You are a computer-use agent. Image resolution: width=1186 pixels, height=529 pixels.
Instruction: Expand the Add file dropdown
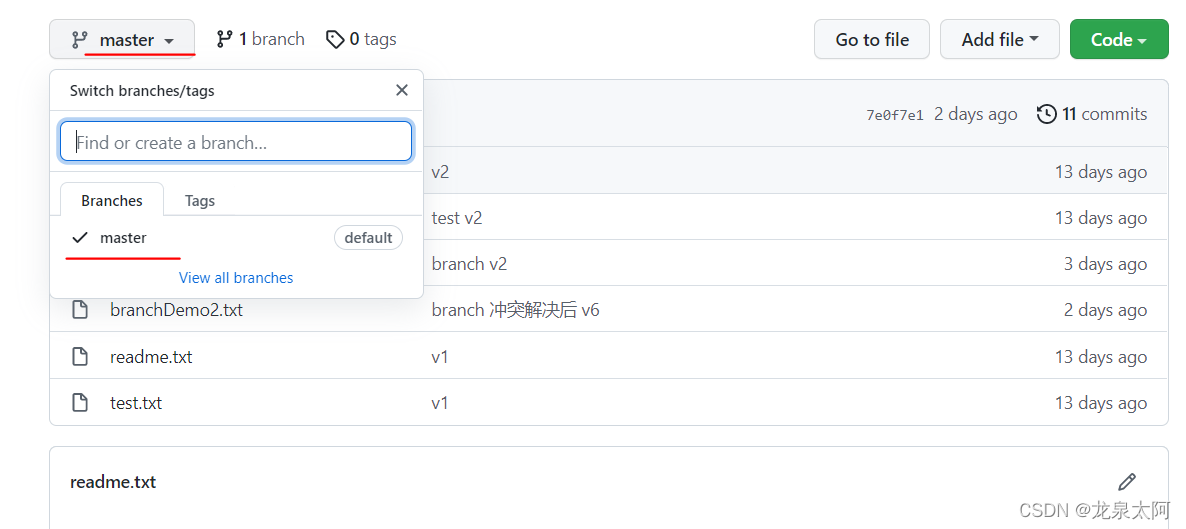pos(999,39)
